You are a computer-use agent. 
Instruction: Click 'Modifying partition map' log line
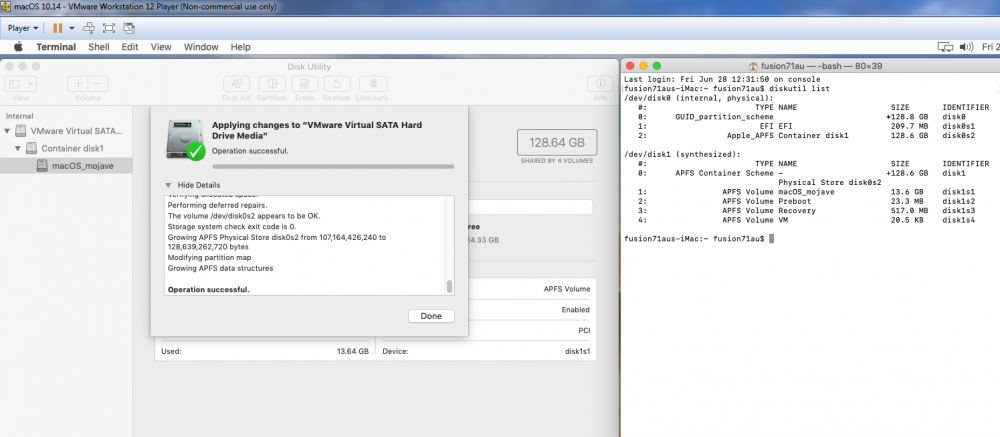209,258
